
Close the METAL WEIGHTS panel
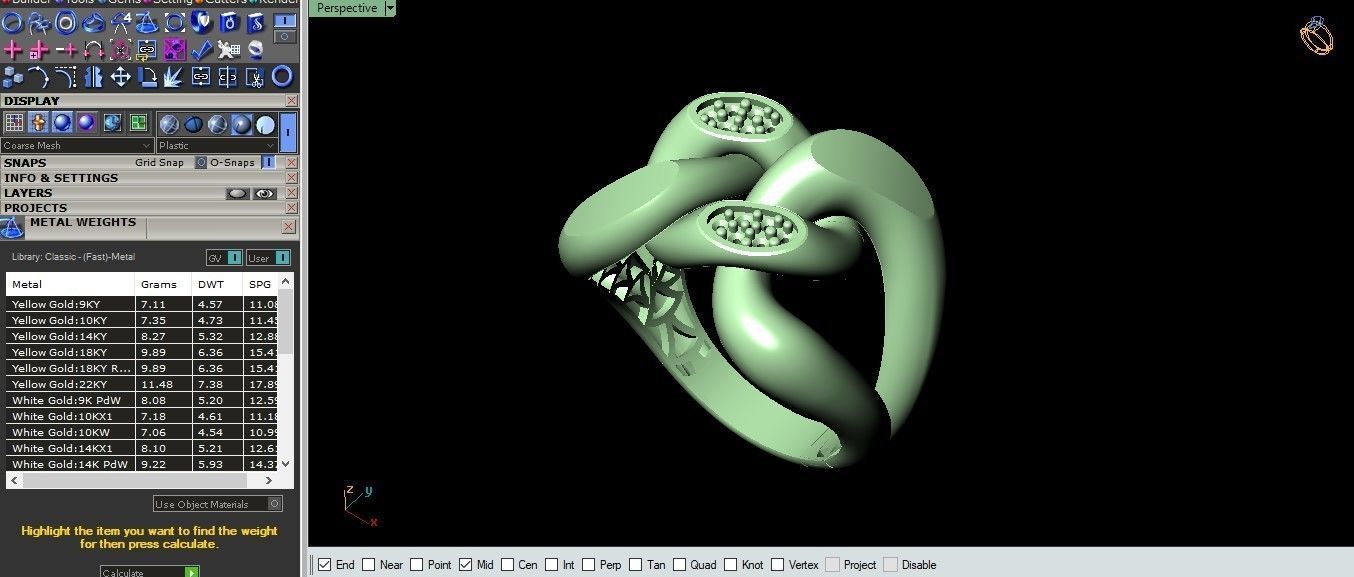(x=288, y=227)
